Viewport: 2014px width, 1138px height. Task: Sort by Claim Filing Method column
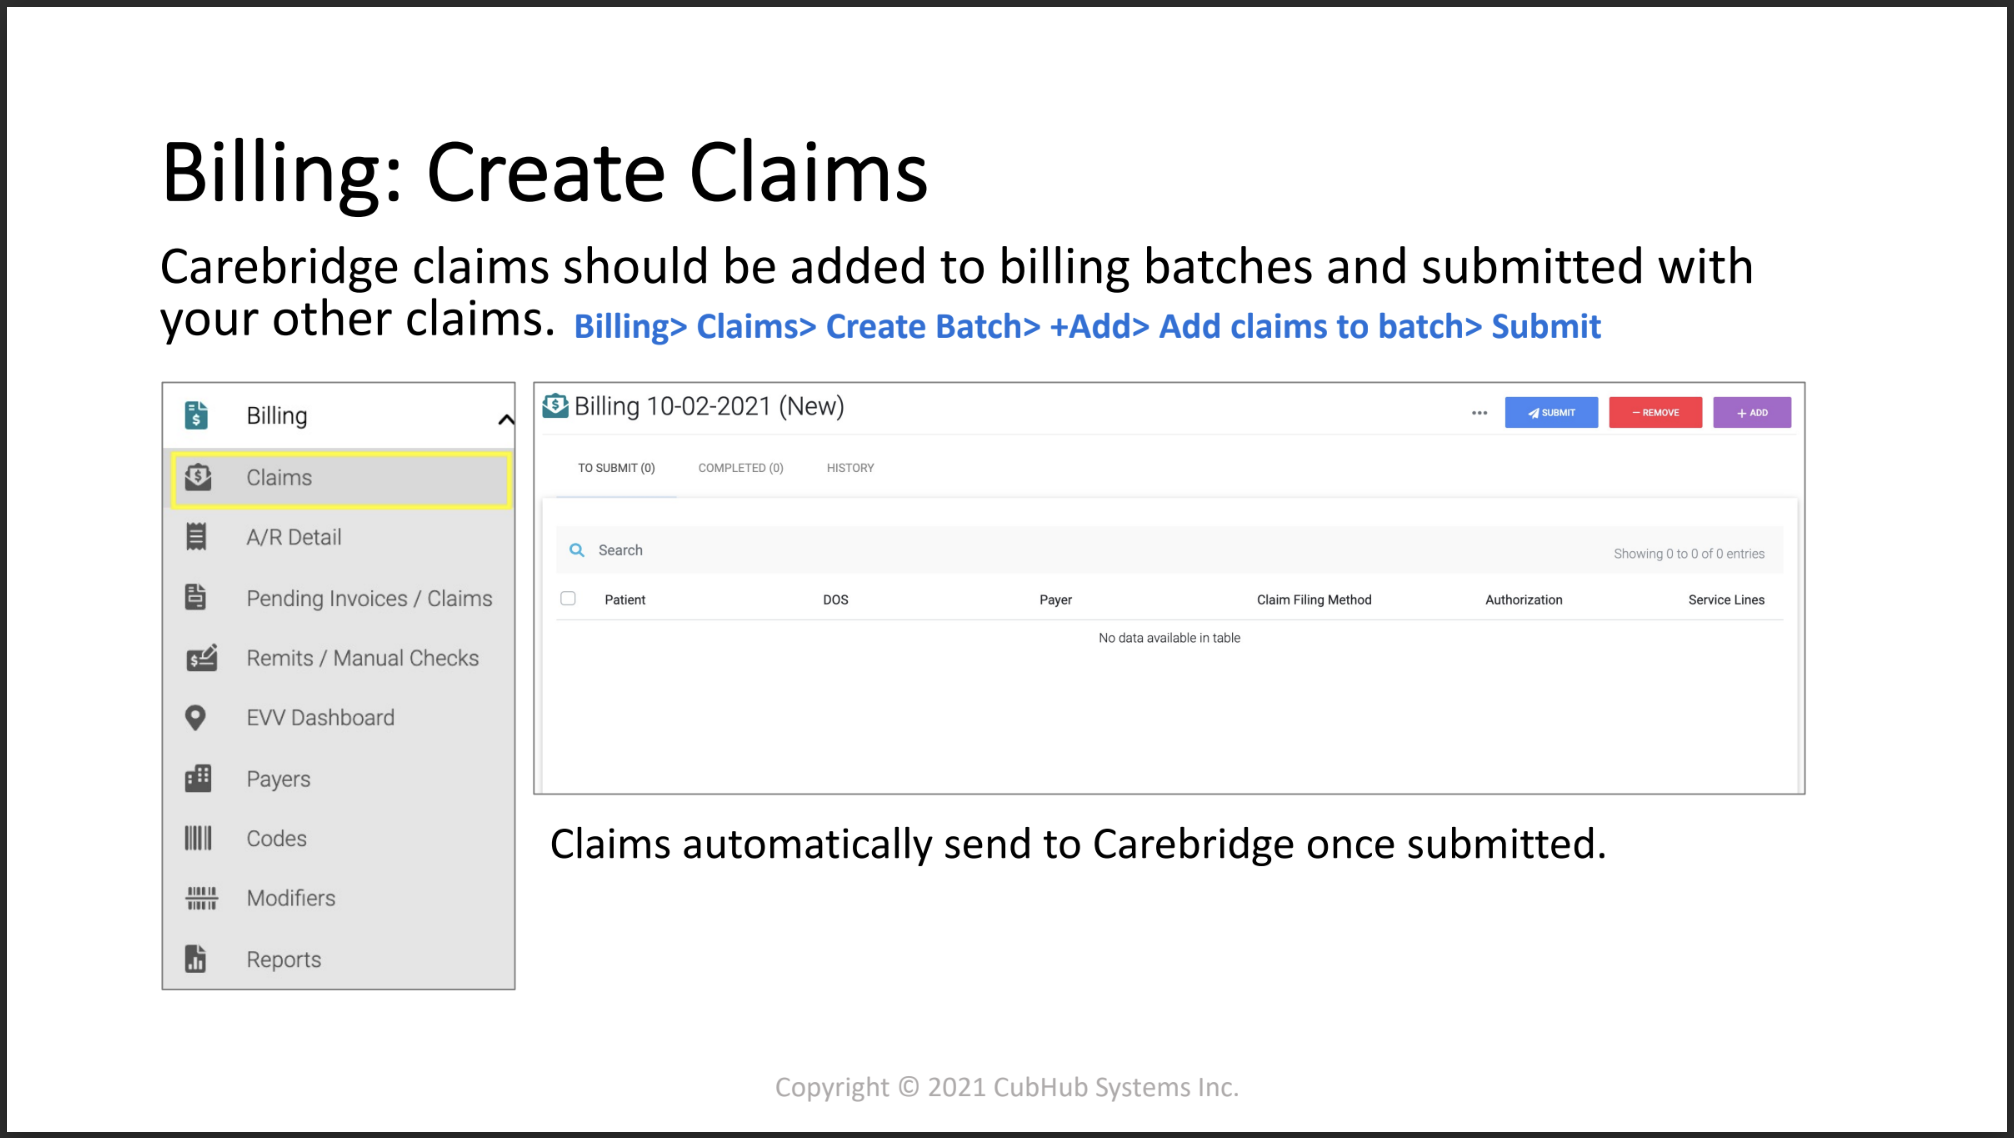pos(1313,600)
